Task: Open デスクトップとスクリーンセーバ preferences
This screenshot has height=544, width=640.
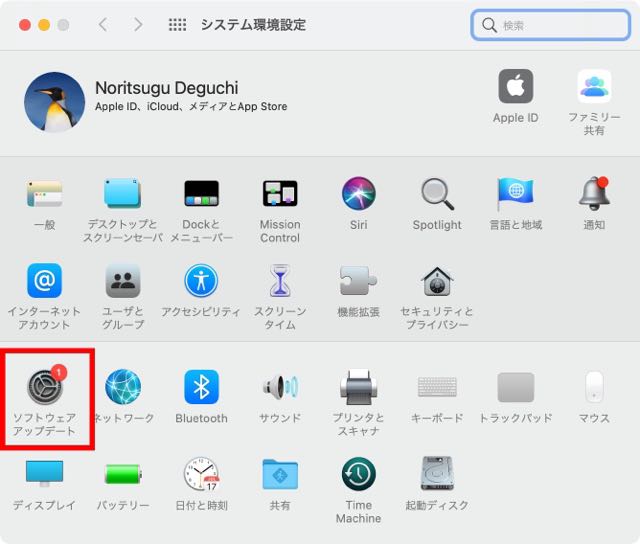Action: [x=122, y=193]
